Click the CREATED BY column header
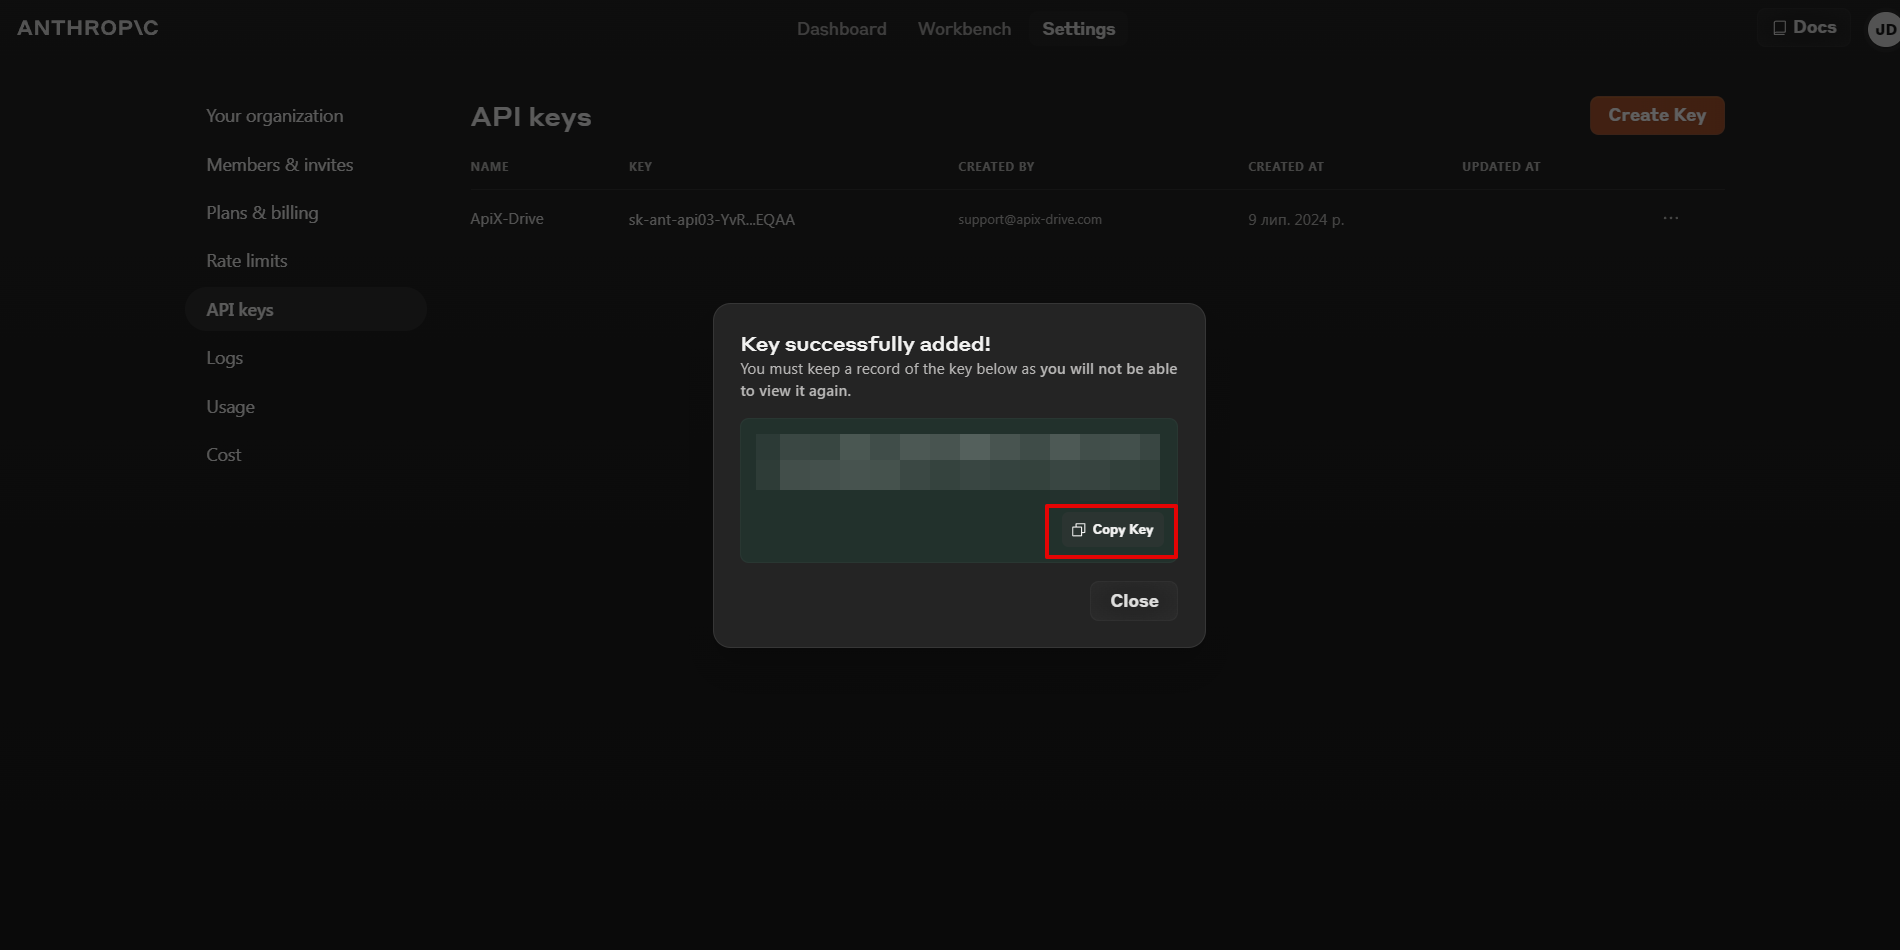The image size is (1900, 950). pyautogui.click(x=996, y=167)
